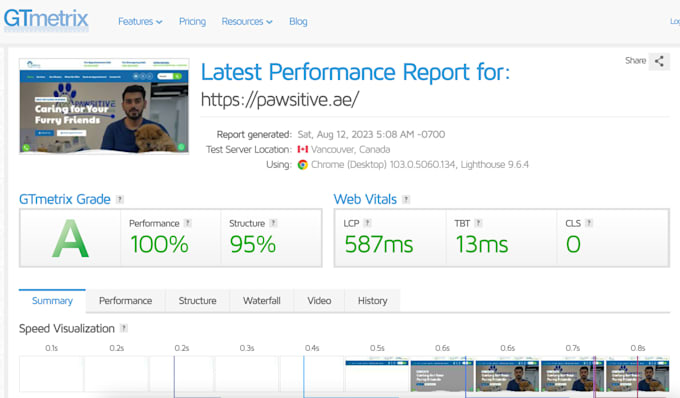The image size is (680, 398).
Task: Click the filmstrip frame under 0.7s
Action: click(572, 374)
